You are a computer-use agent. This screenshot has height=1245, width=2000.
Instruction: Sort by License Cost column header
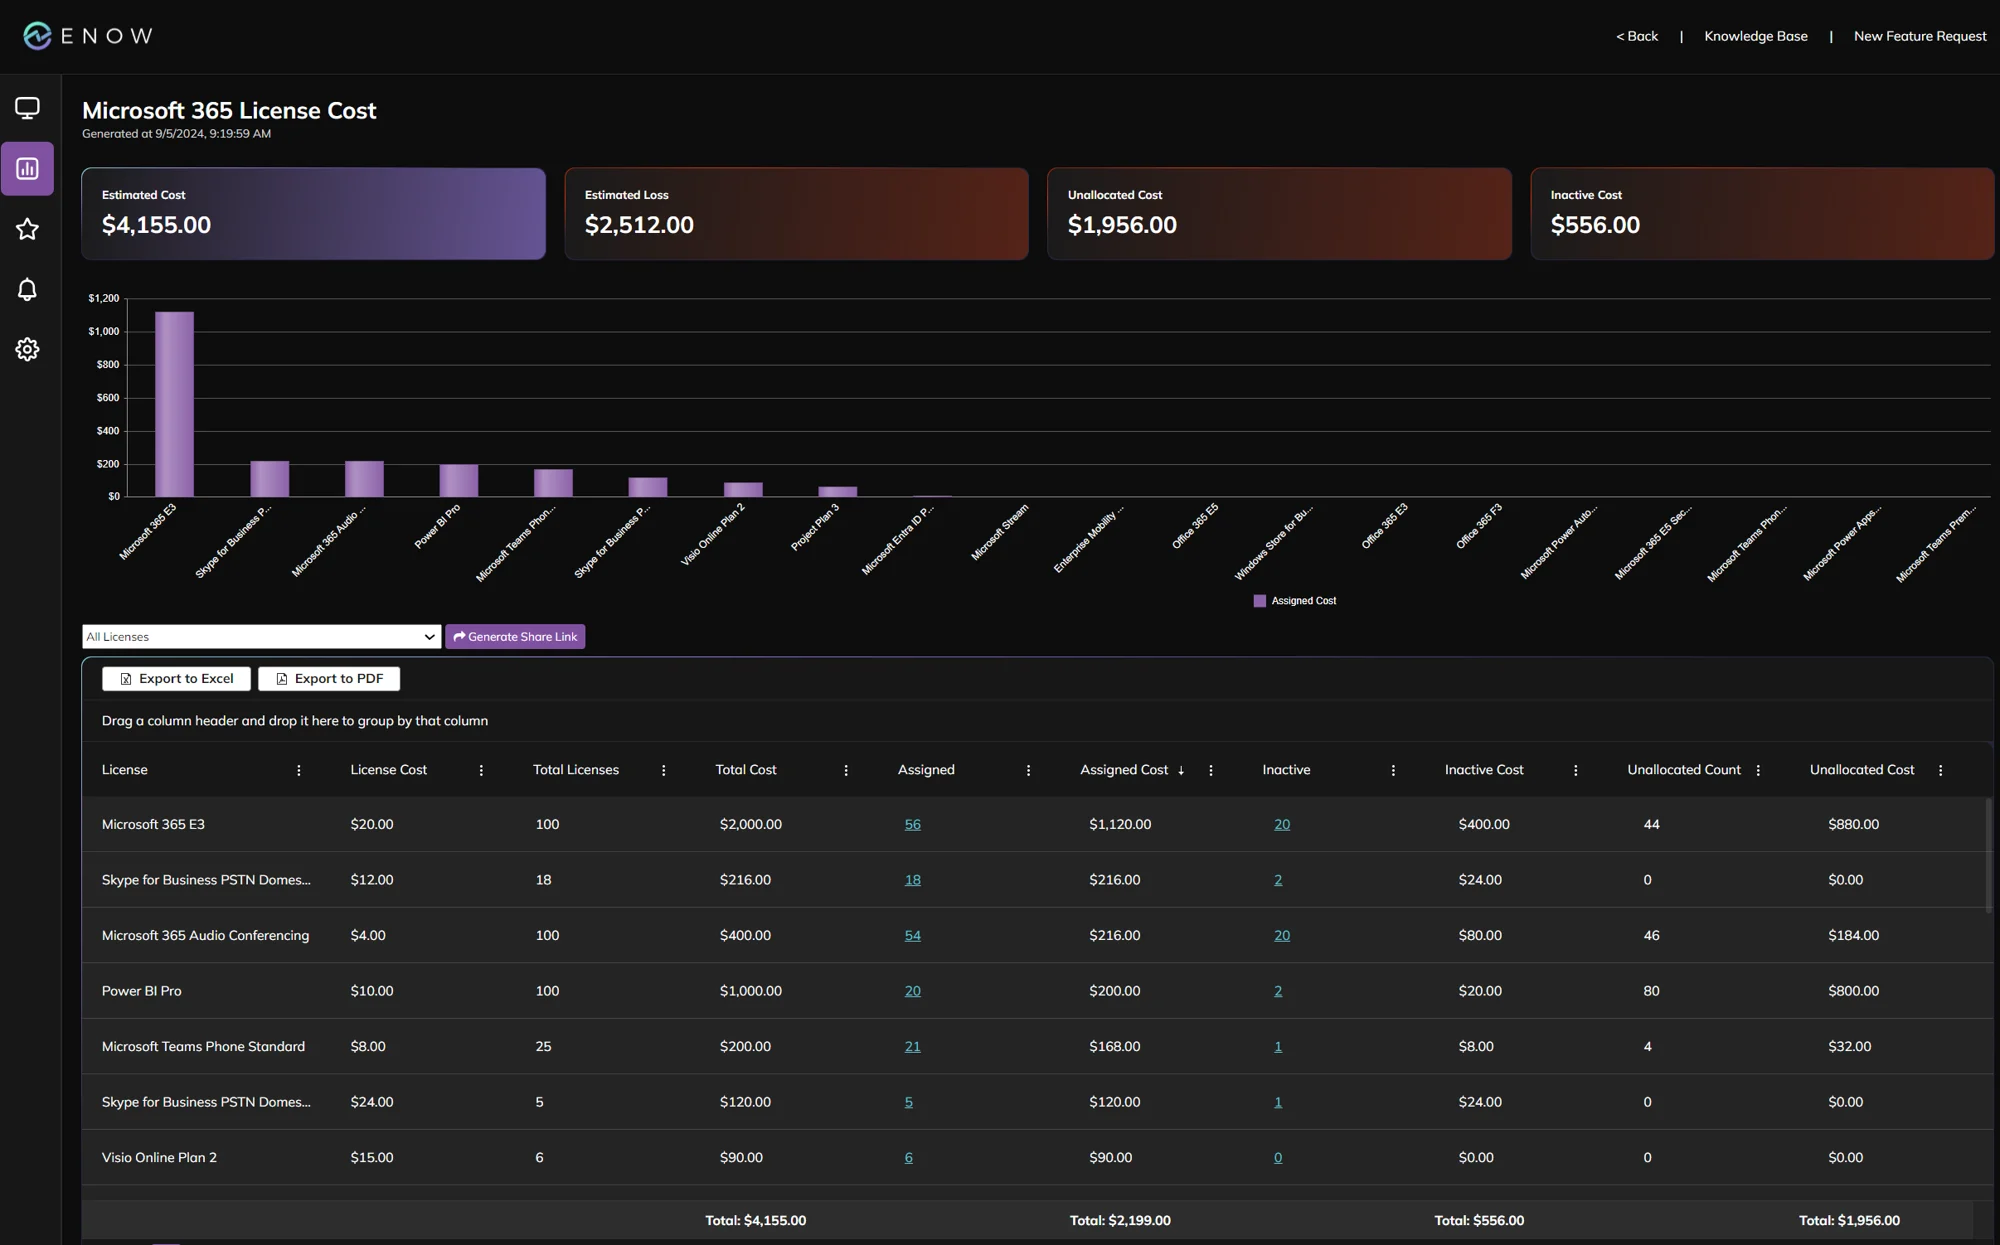388,770
